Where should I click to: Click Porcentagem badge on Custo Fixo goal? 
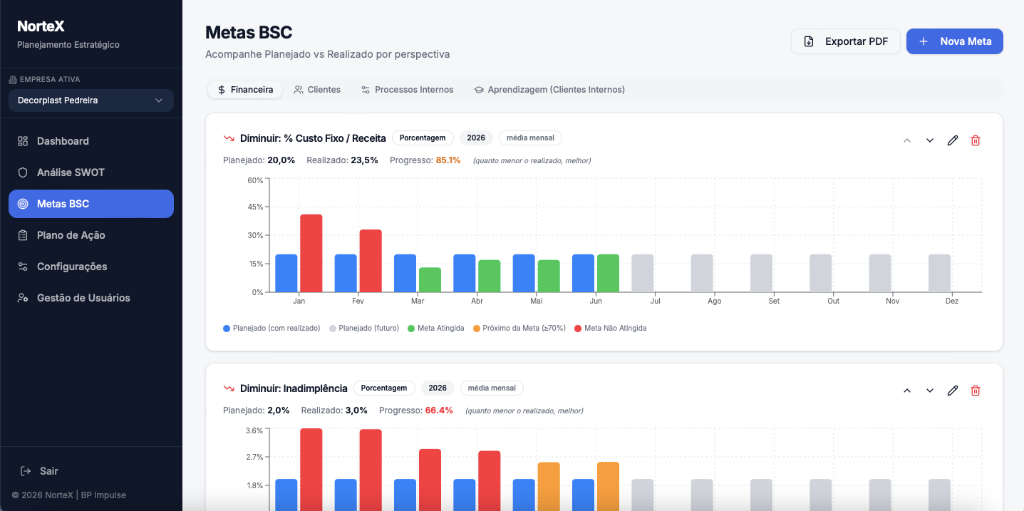pyautogui.click(x=423, y=138)
